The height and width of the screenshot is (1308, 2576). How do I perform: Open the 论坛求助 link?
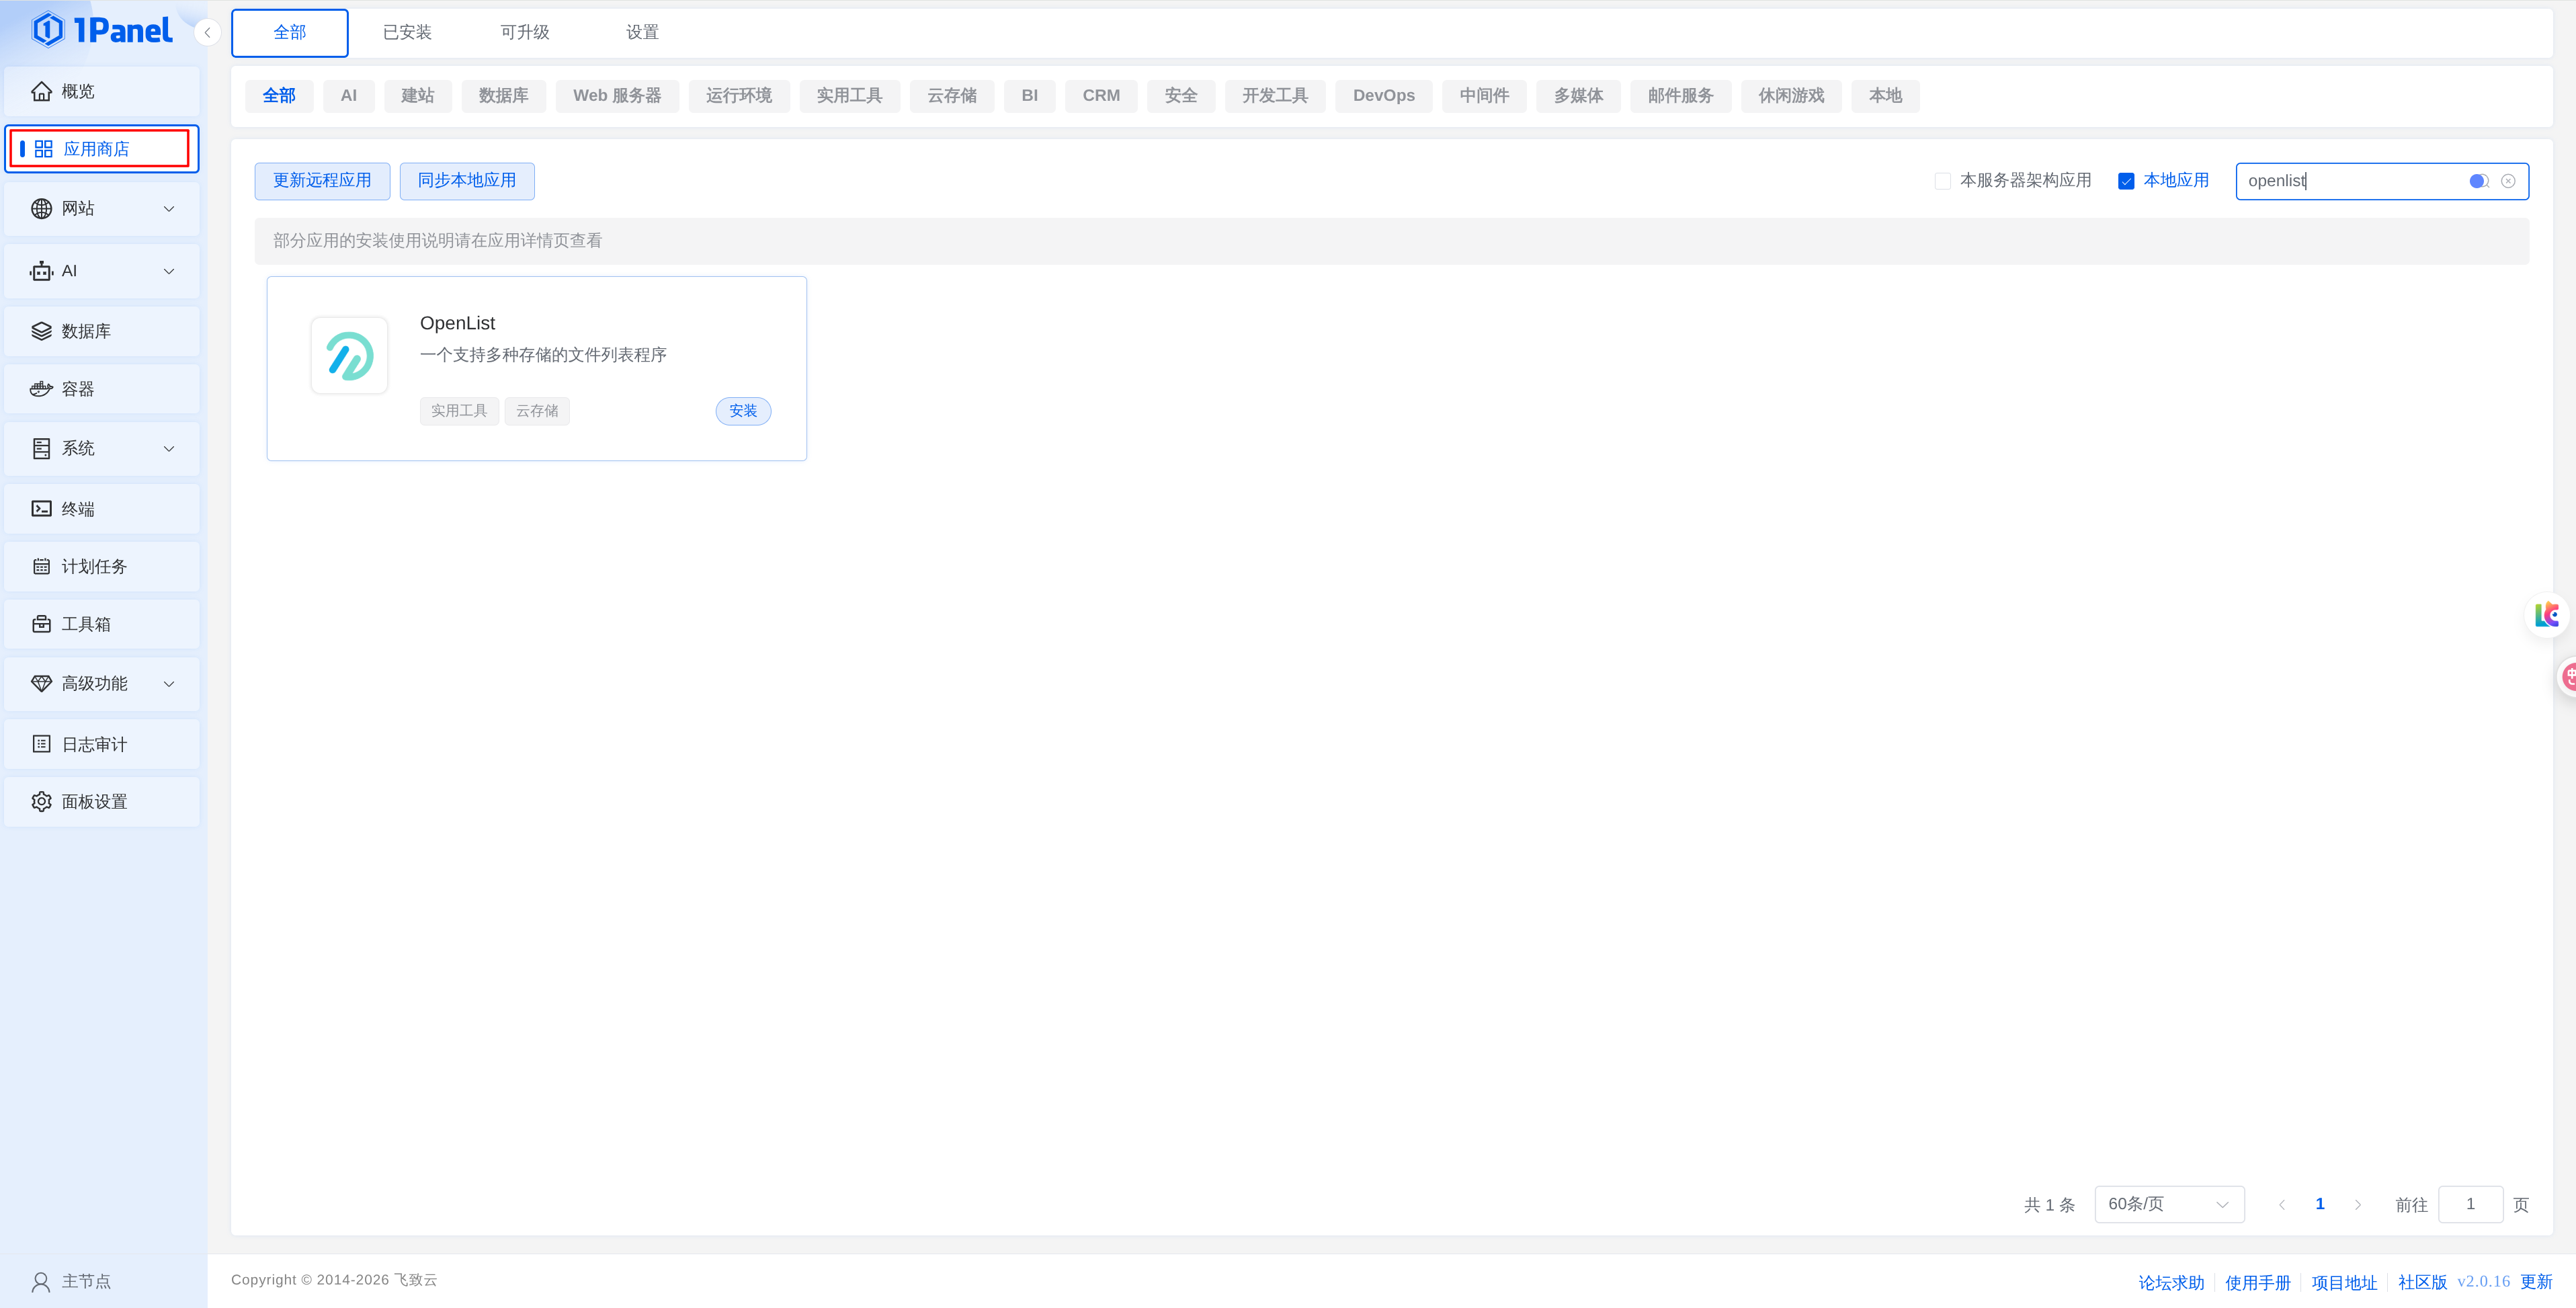pos(2171,1283)
